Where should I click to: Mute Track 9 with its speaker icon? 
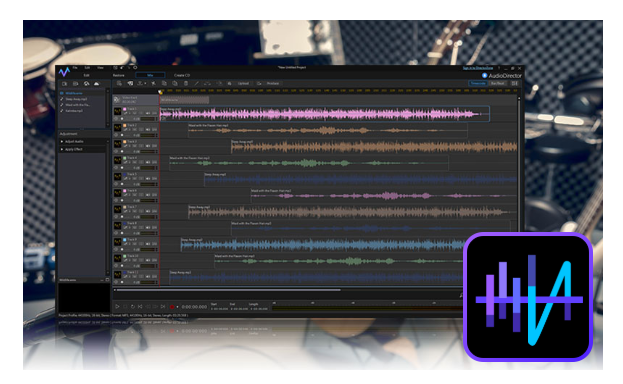pyautogui.click(x=148, y=244)
